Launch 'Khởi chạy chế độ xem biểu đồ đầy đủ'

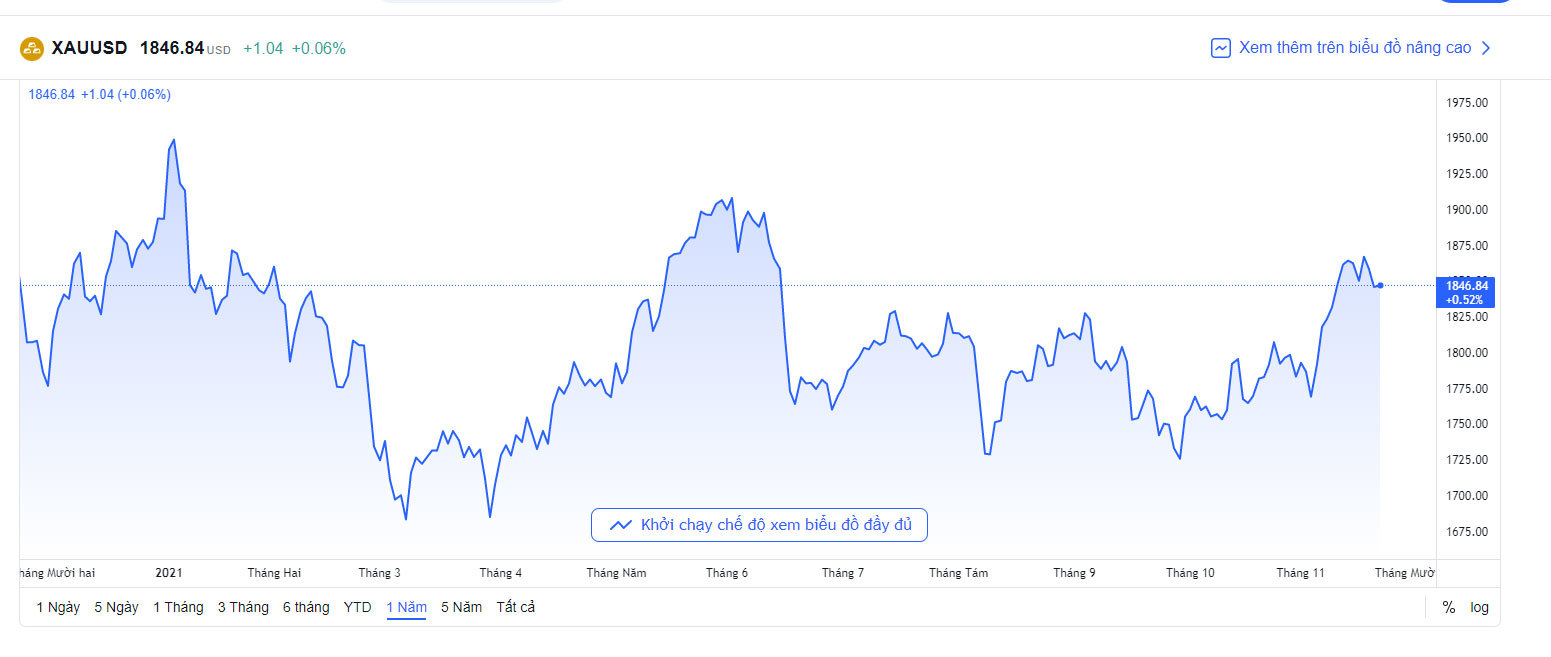click(759, 525)
